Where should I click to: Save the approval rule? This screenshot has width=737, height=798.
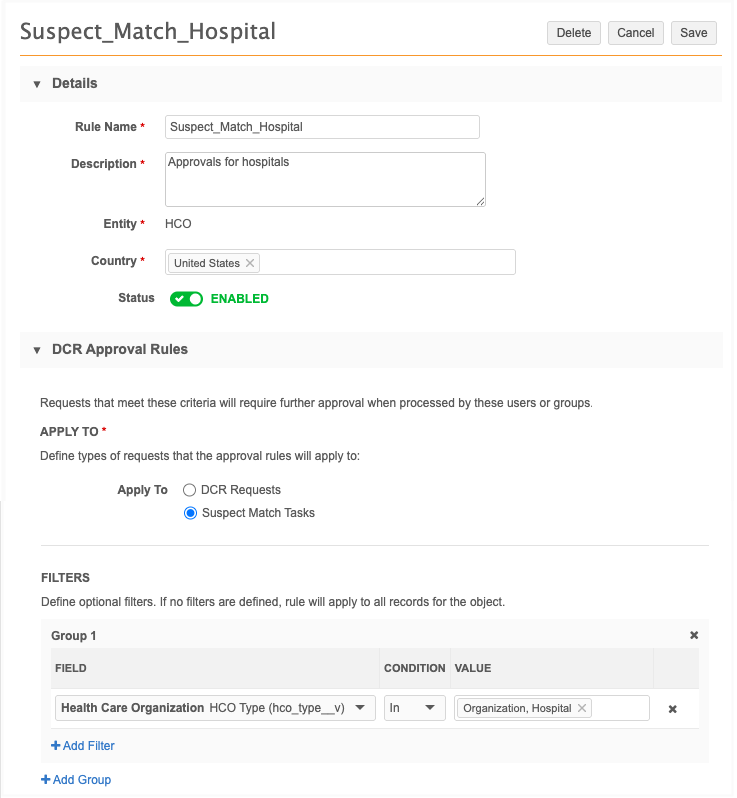[693, 33]
